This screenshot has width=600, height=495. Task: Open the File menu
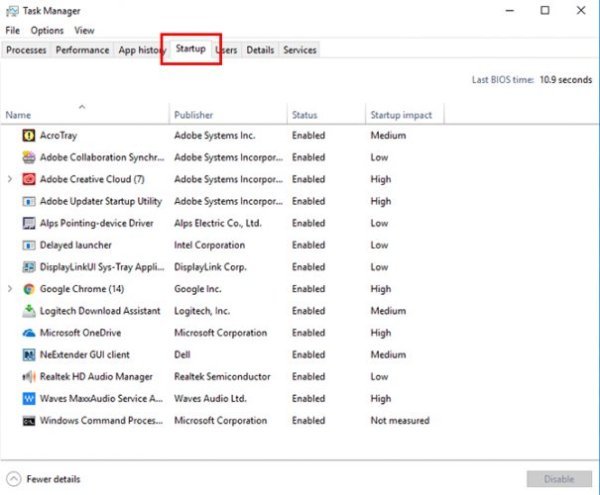12,31
